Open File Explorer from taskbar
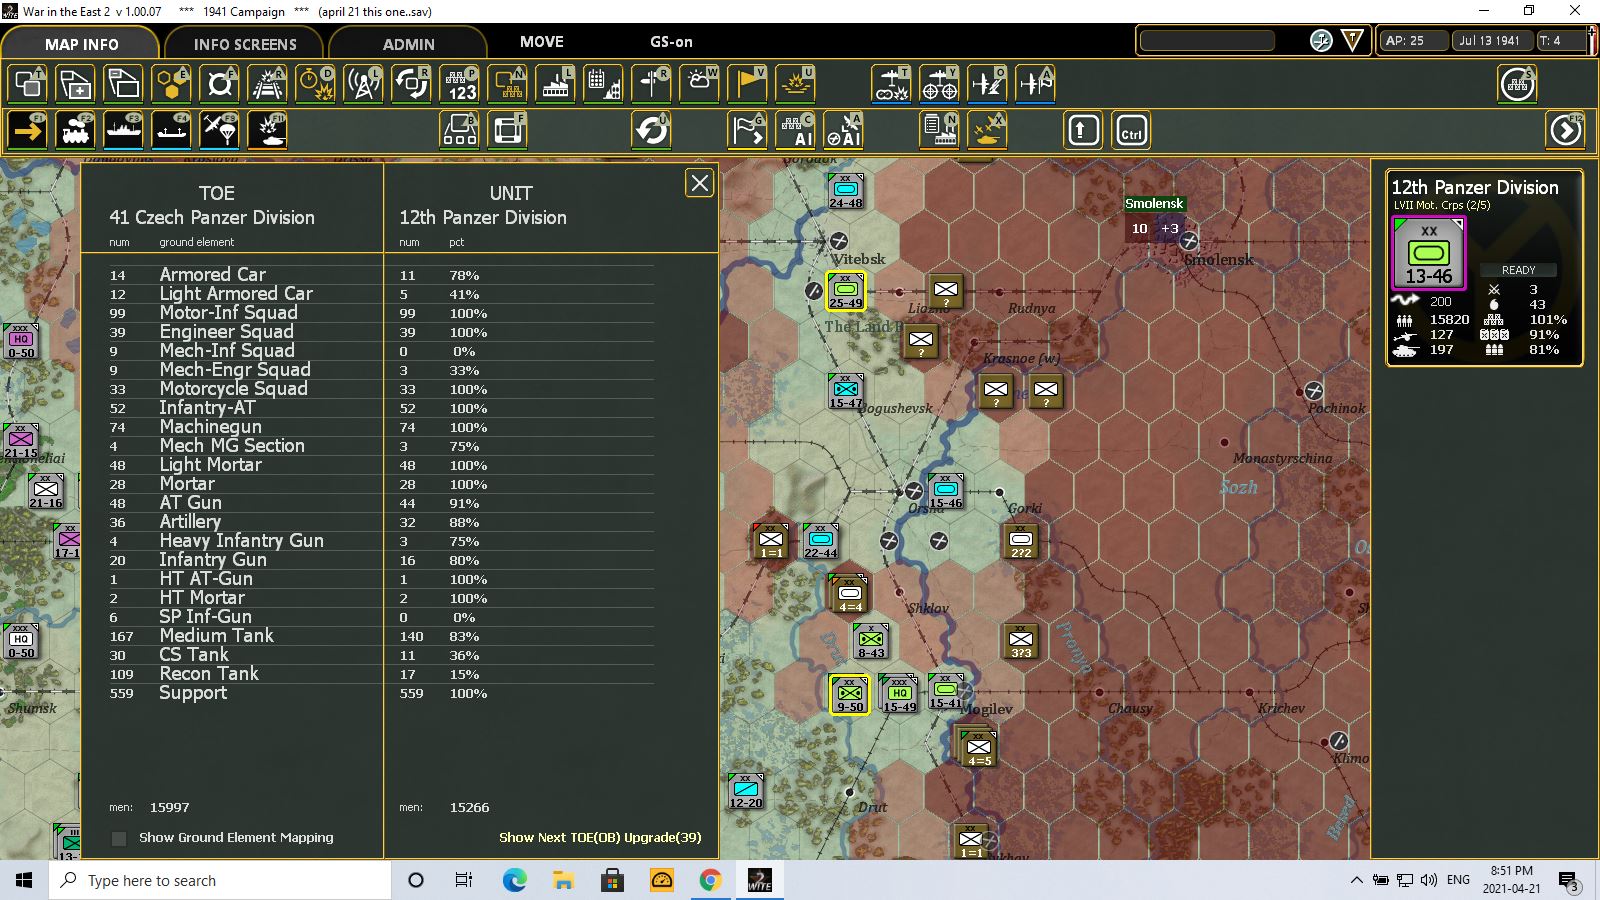This screenshot has height=900, width=1600. [563, 880]
